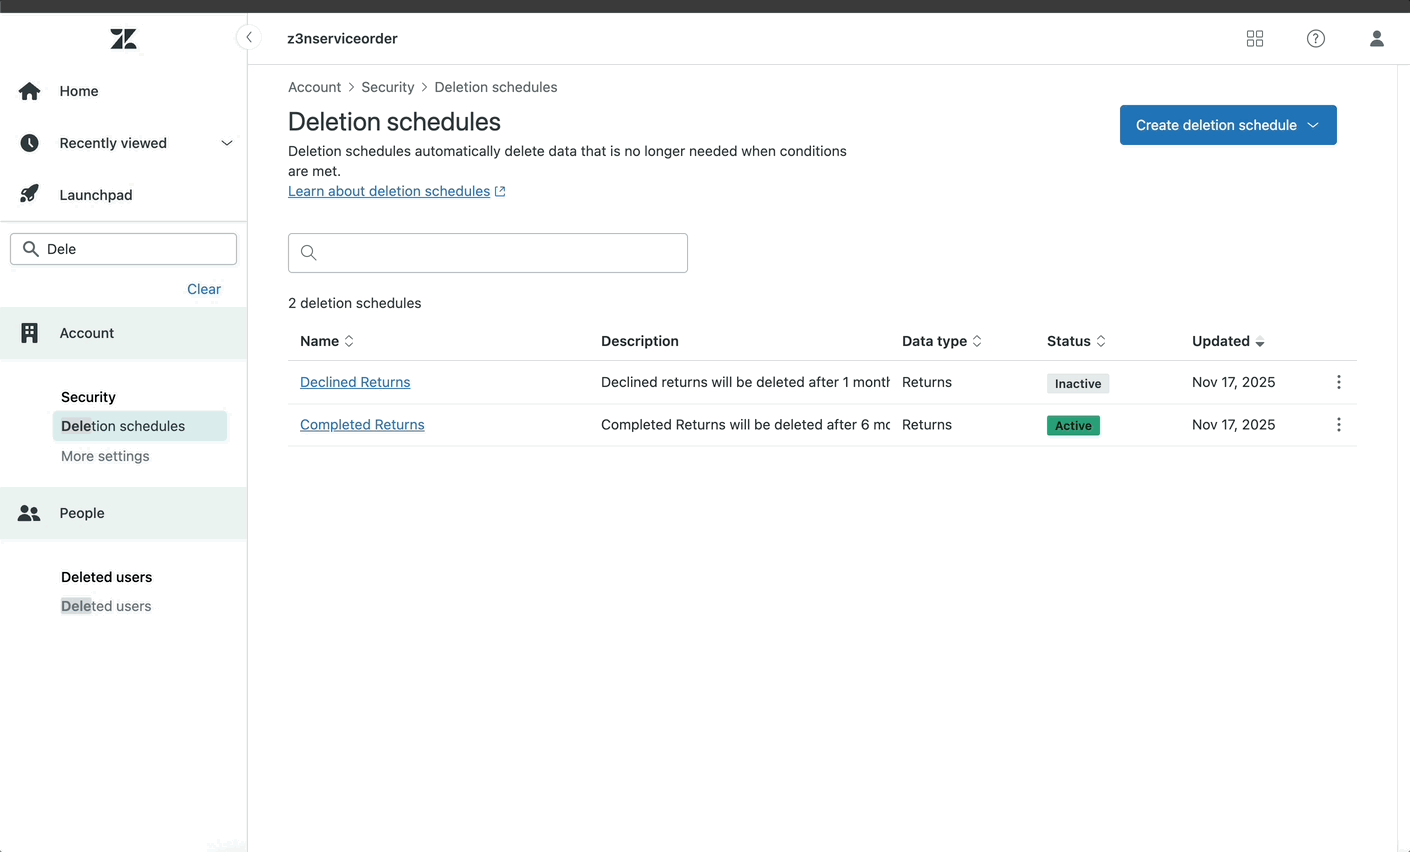Collapse the sidebar with the left chevron
This screenshot has width=1410, height=852.
pos(248,36)
